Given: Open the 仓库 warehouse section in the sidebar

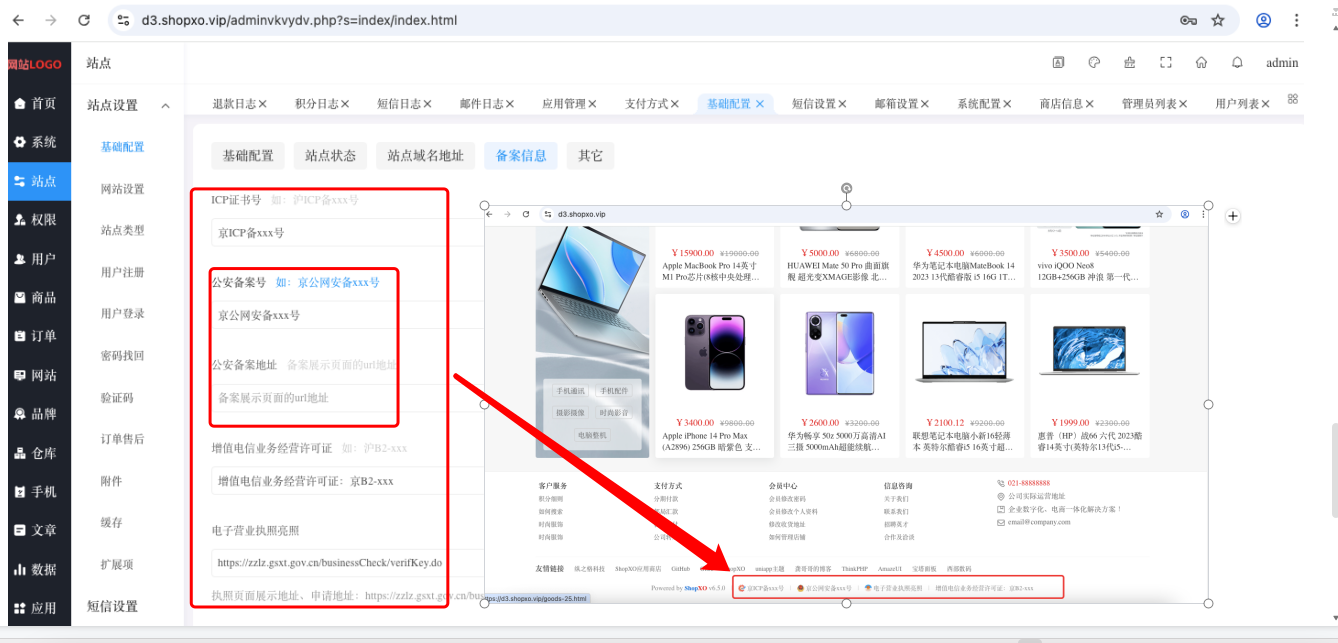Looking at the screenshot, I should tap(35, 453).
